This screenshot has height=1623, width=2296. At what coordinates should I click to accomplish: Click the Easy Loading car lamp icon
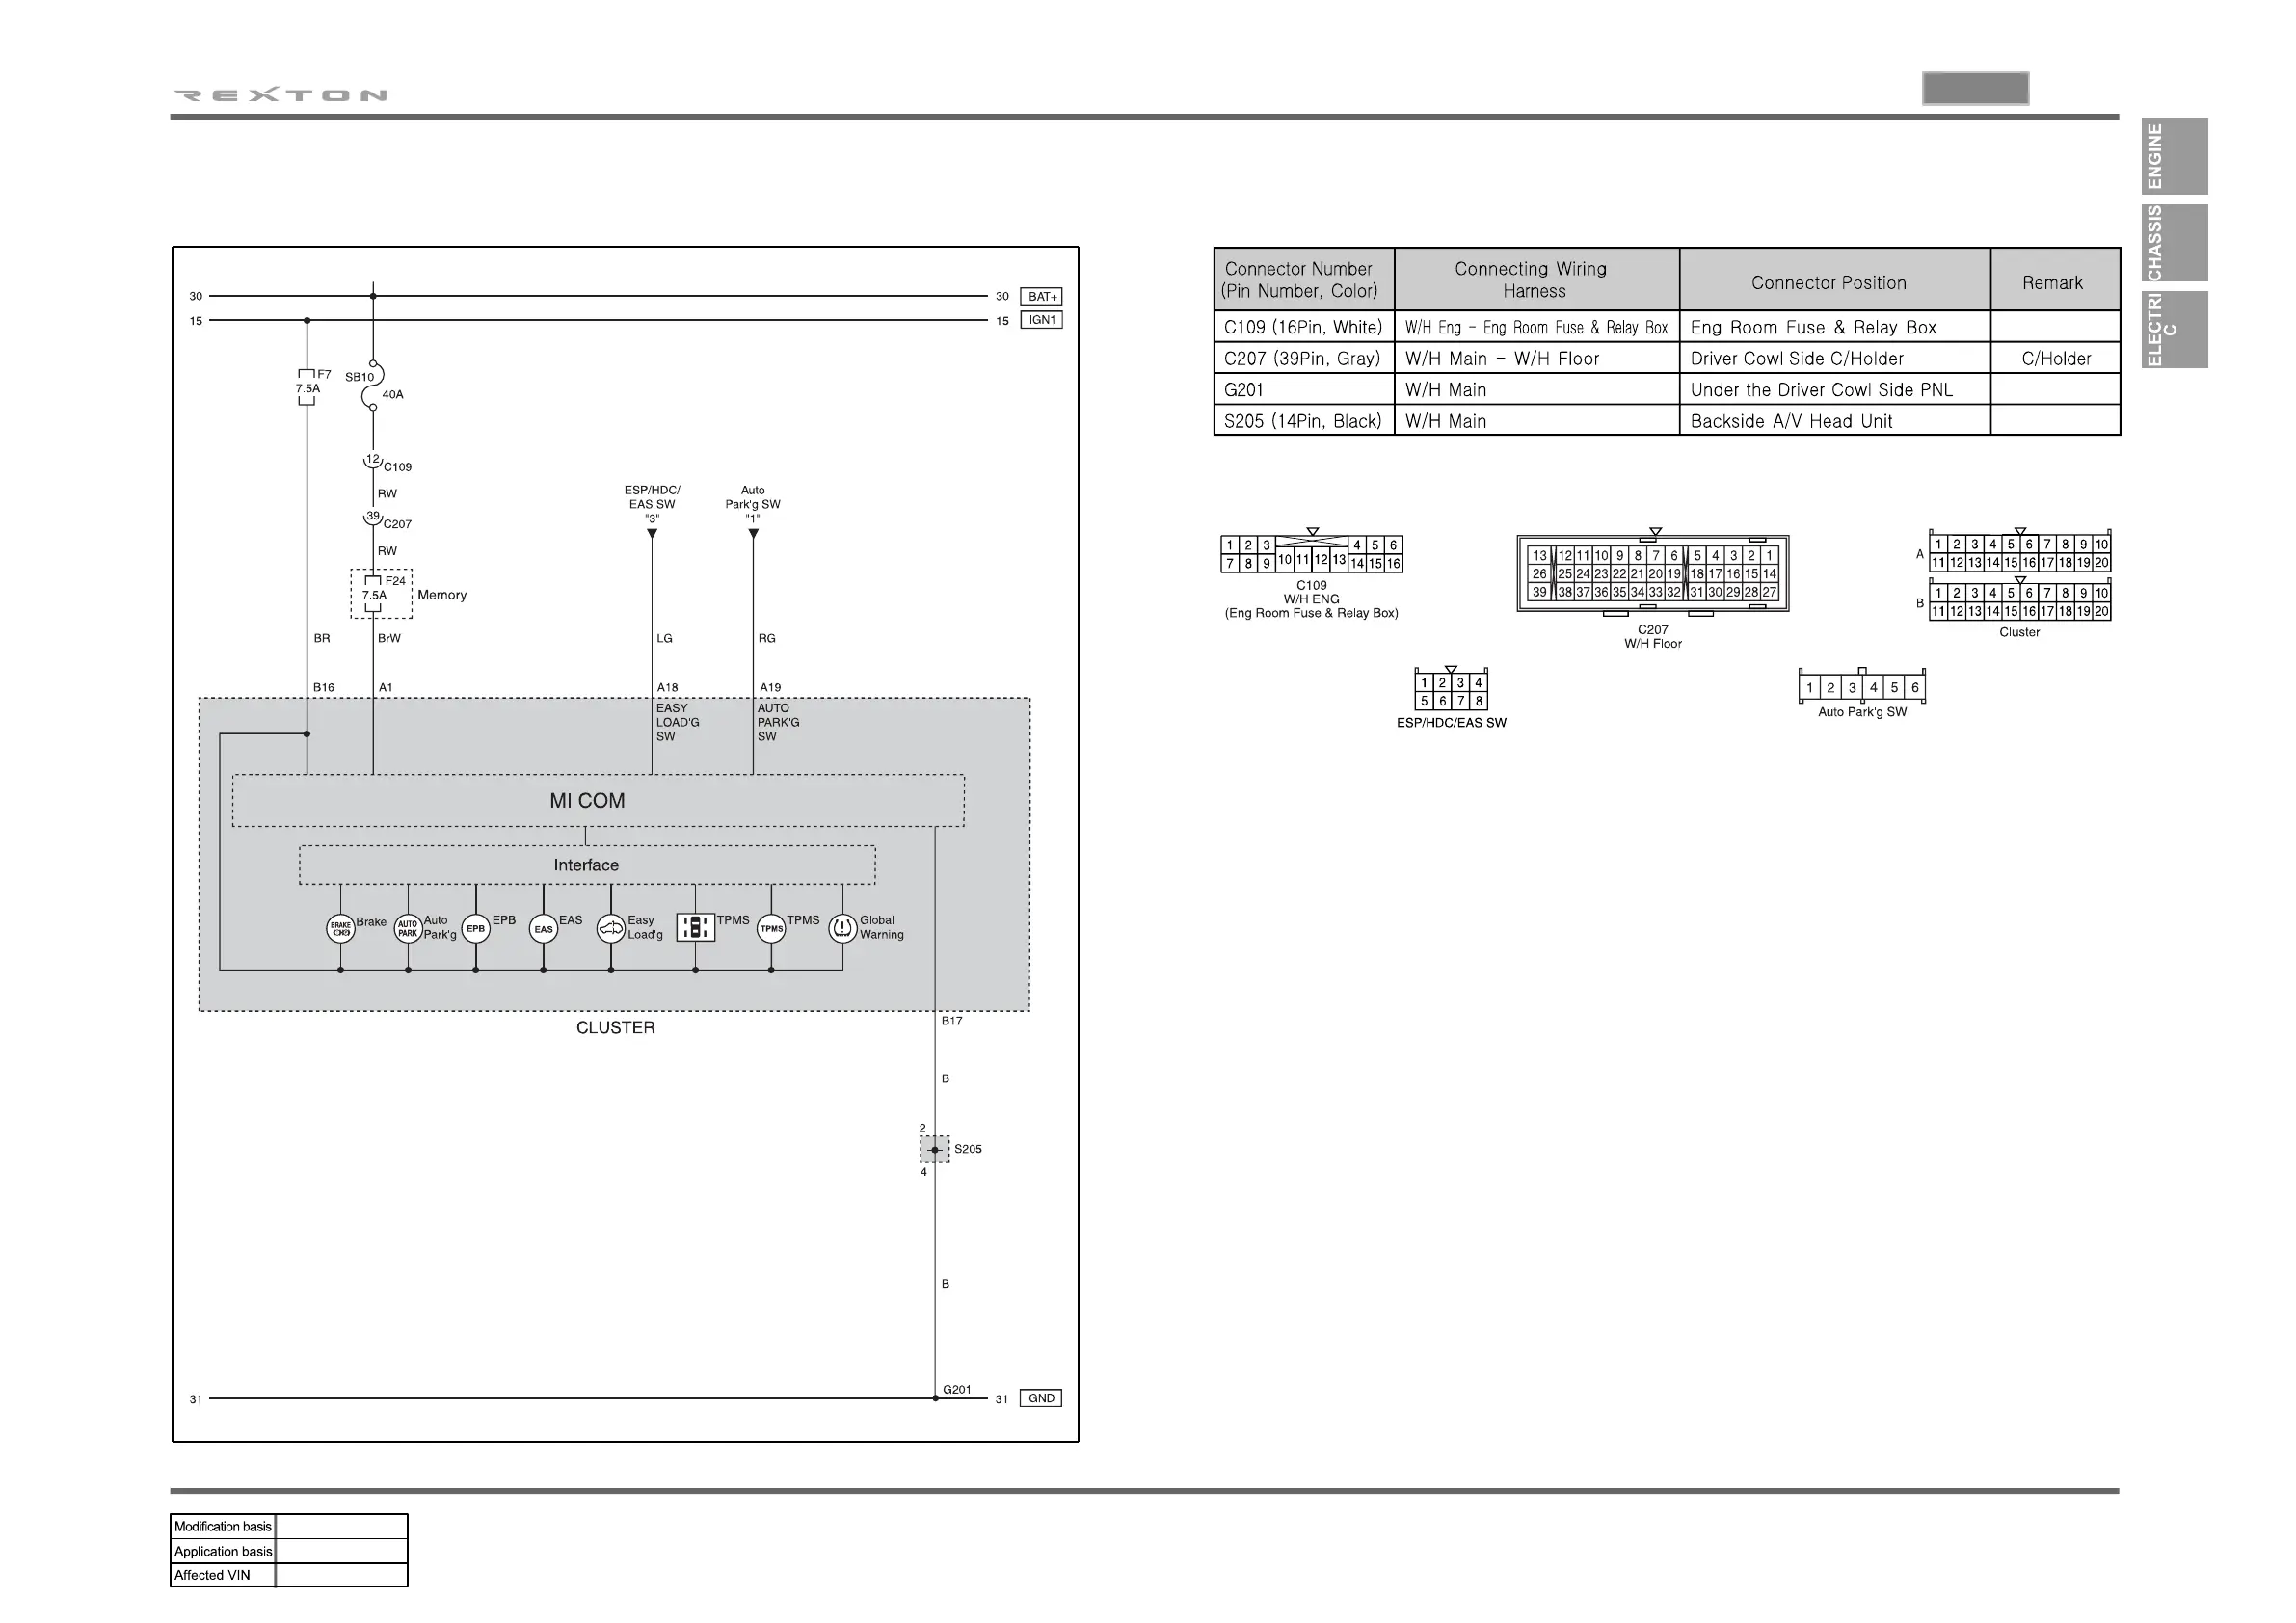coord(611,929)
